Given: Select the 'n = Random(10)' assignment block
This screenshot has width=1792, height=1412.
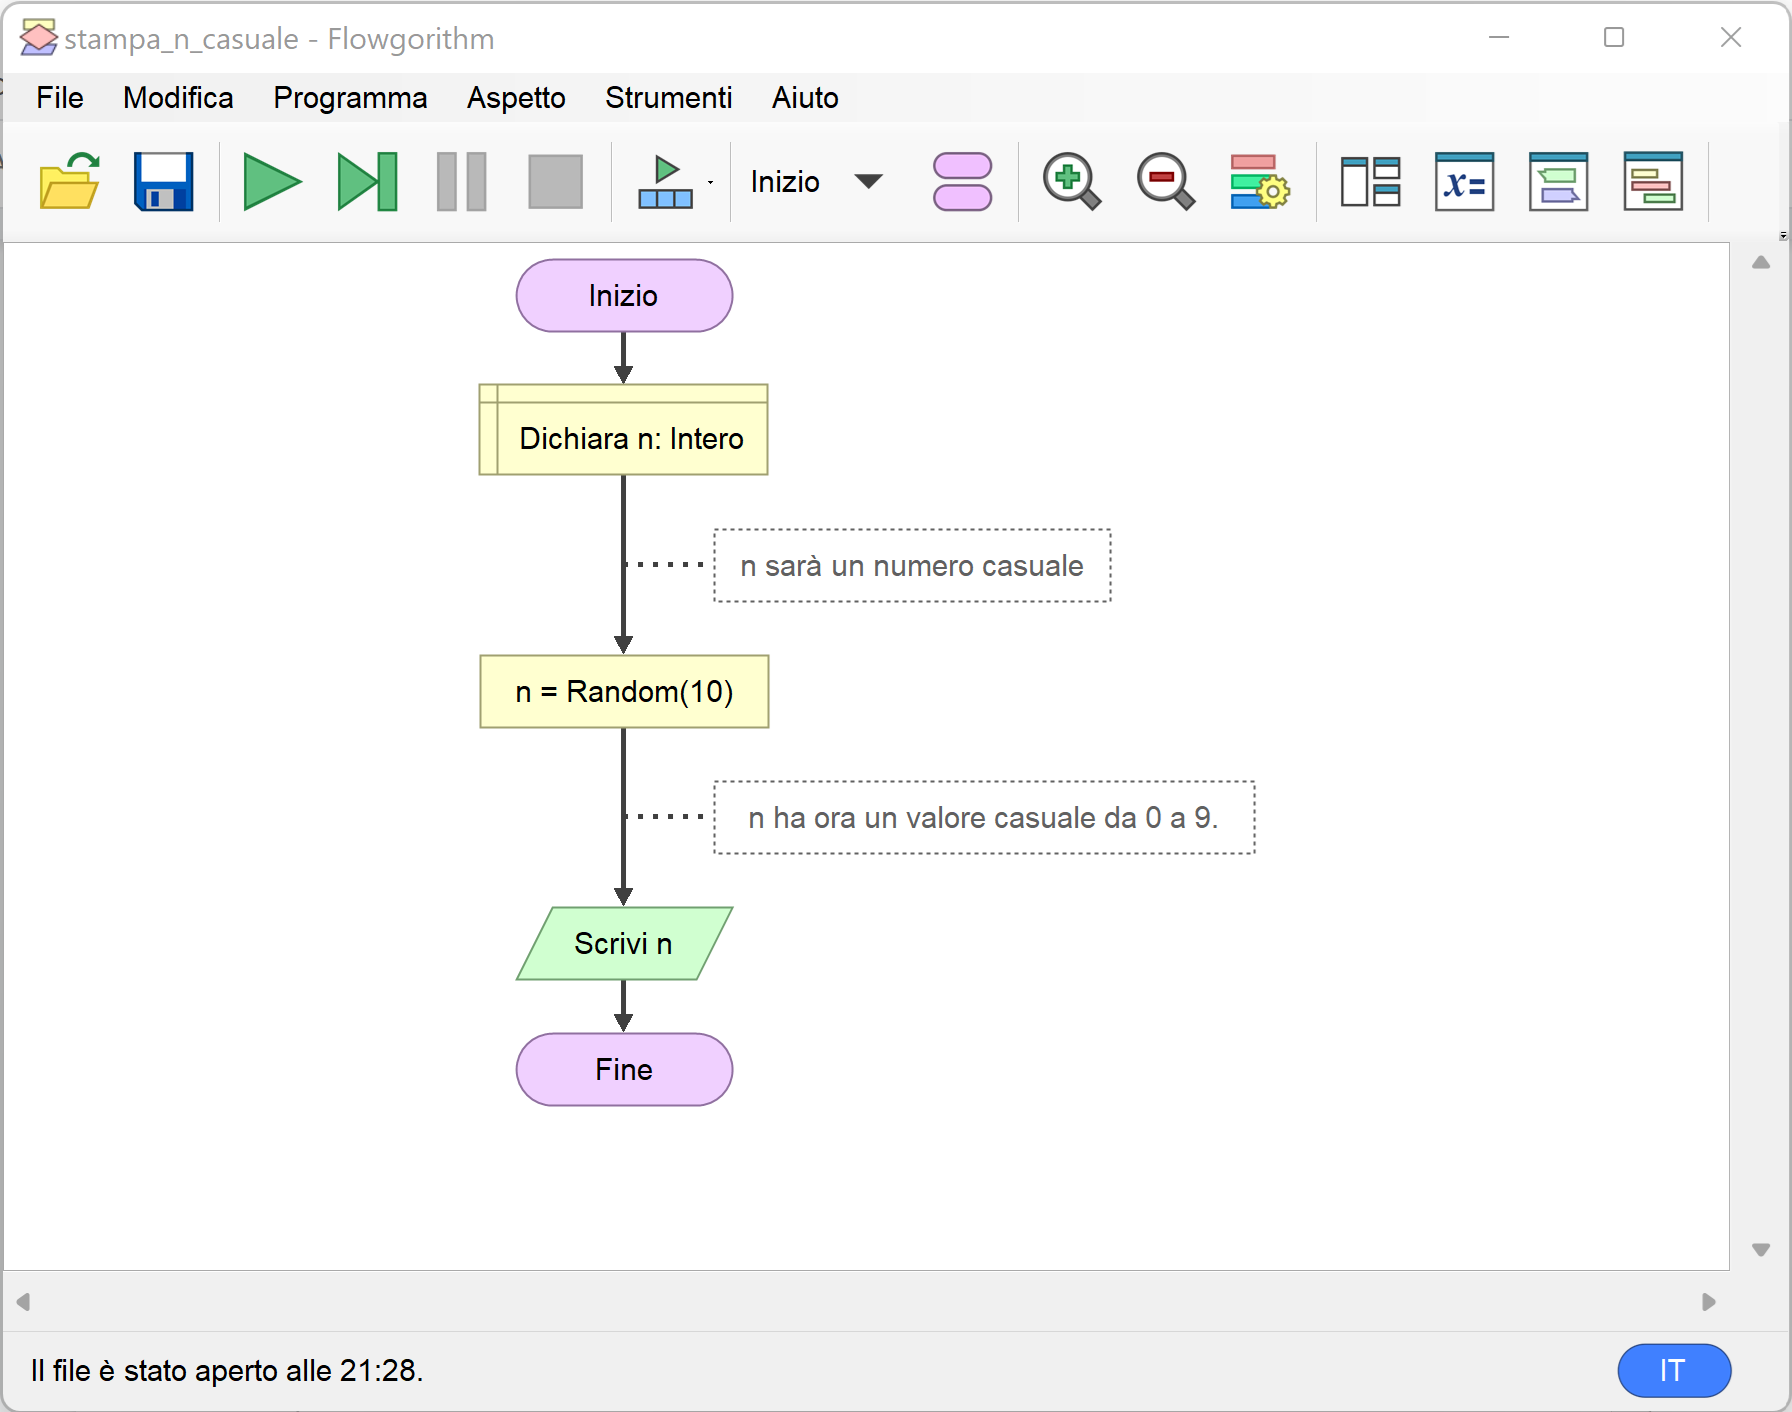Looking at the screenshot, I should point(624,692).
